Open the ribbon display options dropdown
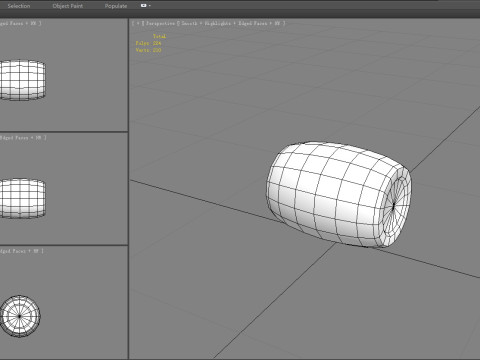The height and width of the screenshot is (360, 480). tap(145, 6)
